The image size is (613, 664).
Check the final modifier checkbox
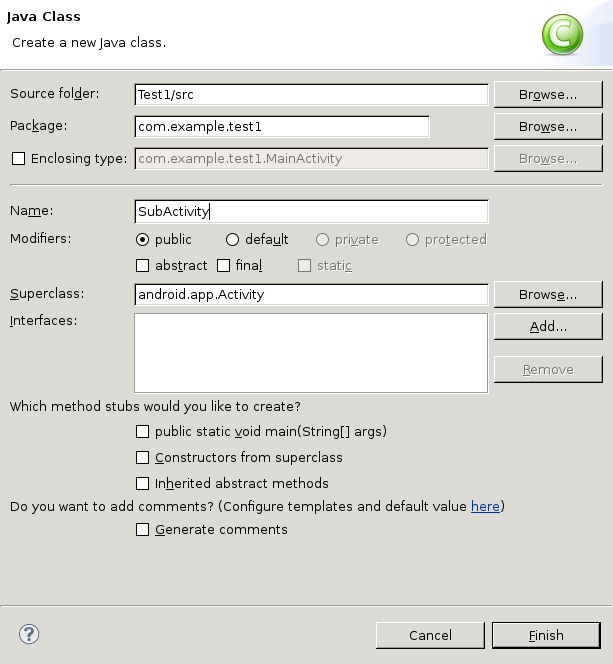pos(224,266)
